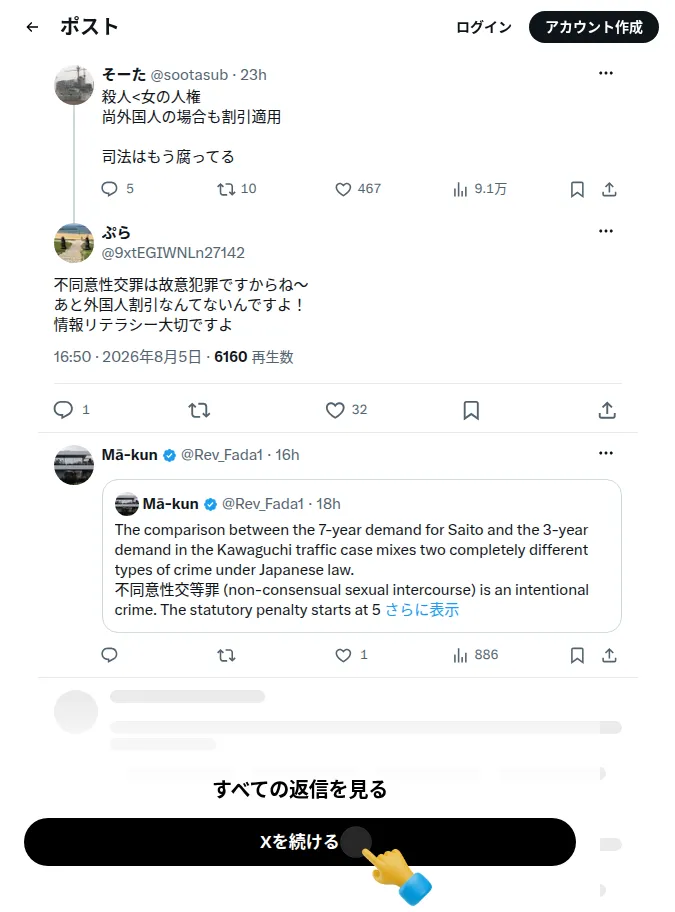Share そーた's post via the upload icon
Screen dimensions: 675x912
[609, 189]
